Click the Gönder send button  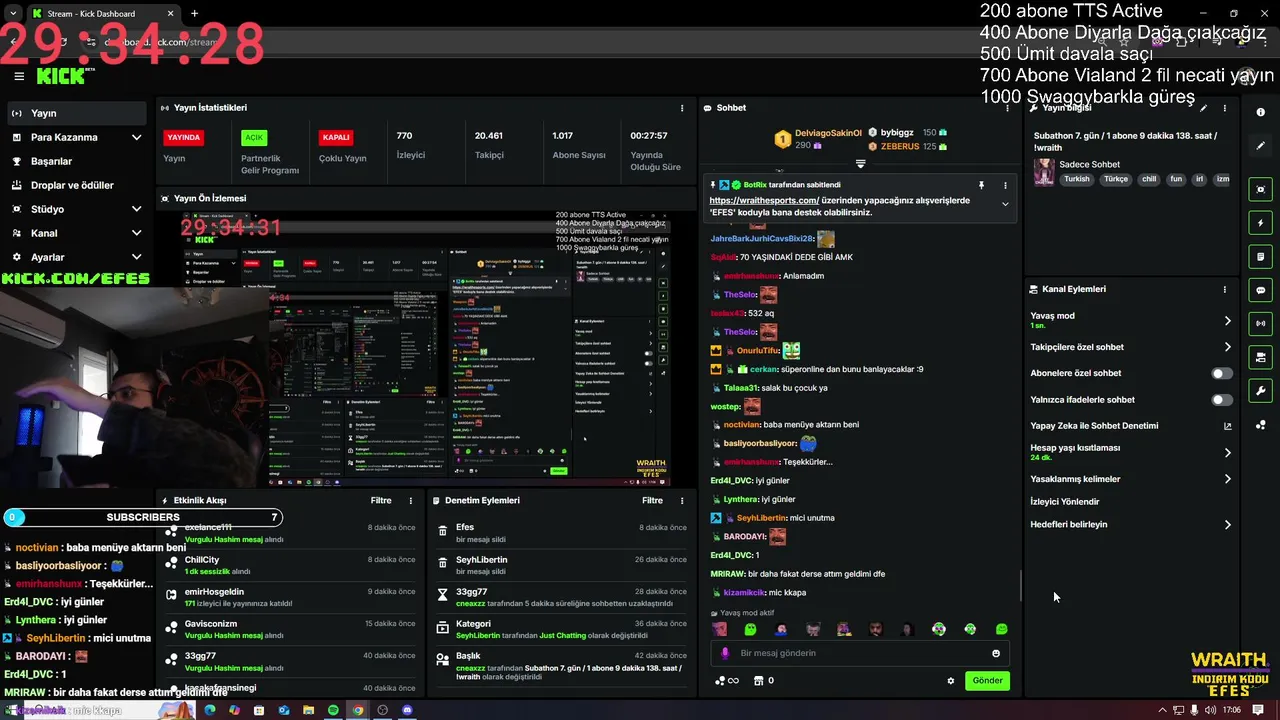coord(987,681)
